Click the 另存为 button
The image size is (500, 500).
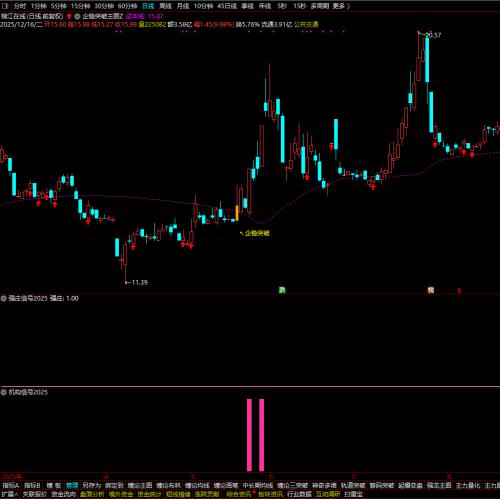coord(92,485)
